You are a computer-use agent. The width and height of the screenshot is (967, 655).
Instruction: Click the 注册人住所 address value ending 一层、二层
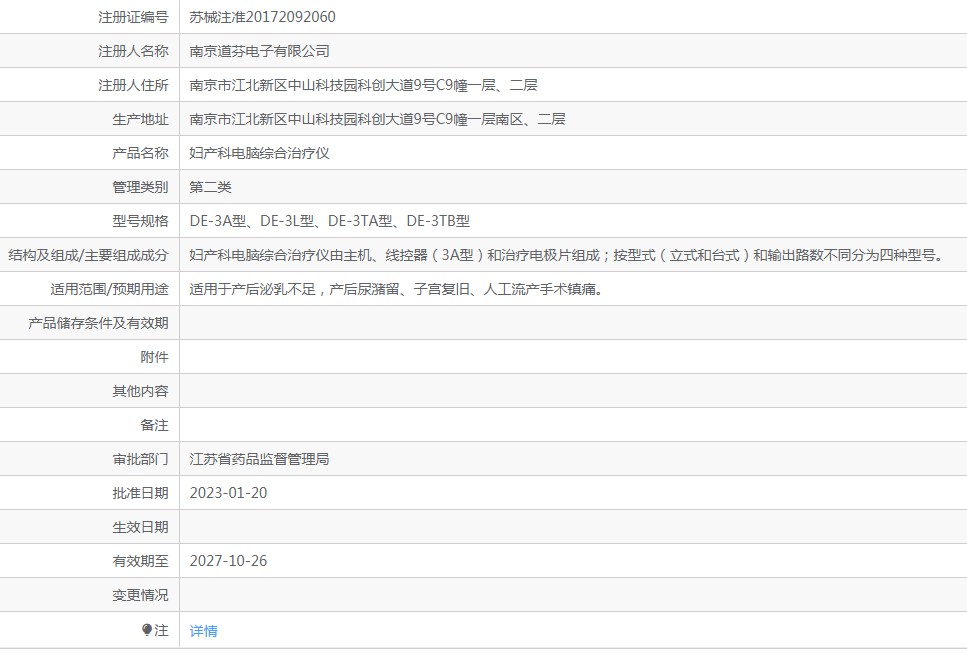point(363,85)
